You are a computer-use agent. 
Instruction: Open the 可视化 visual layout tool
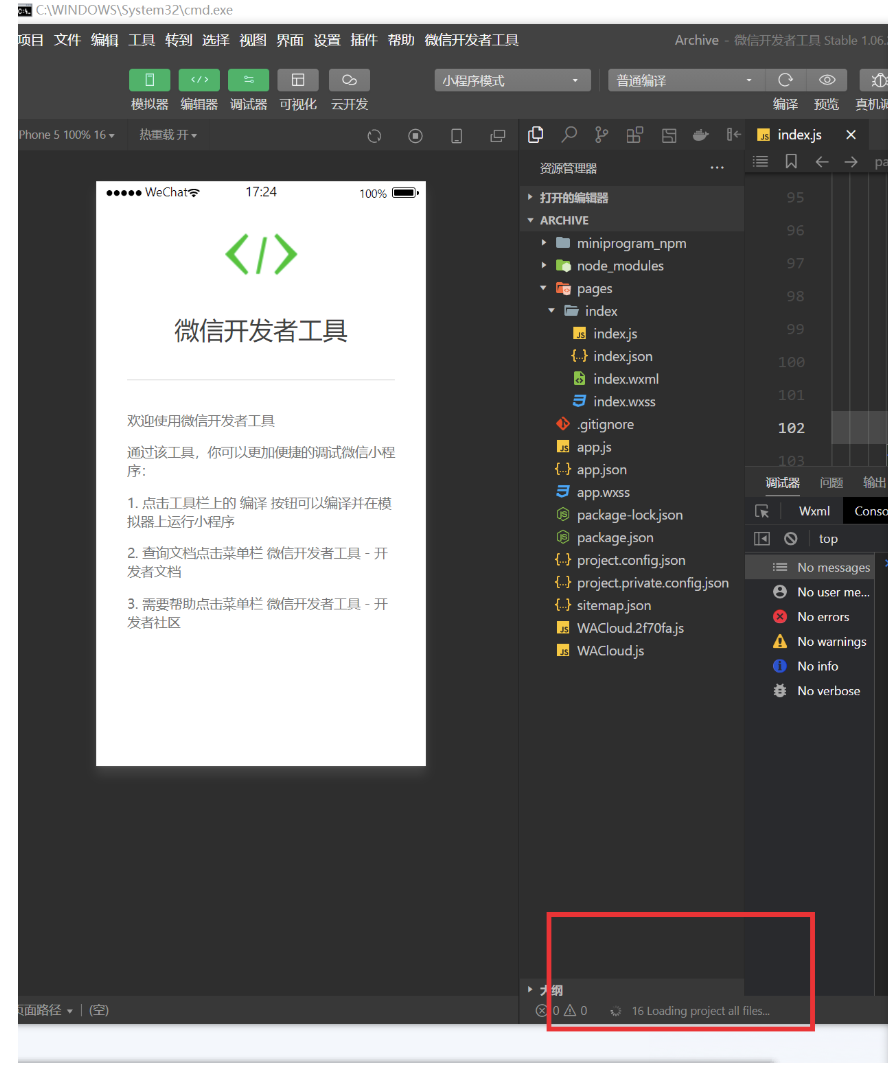coord(298,80)
